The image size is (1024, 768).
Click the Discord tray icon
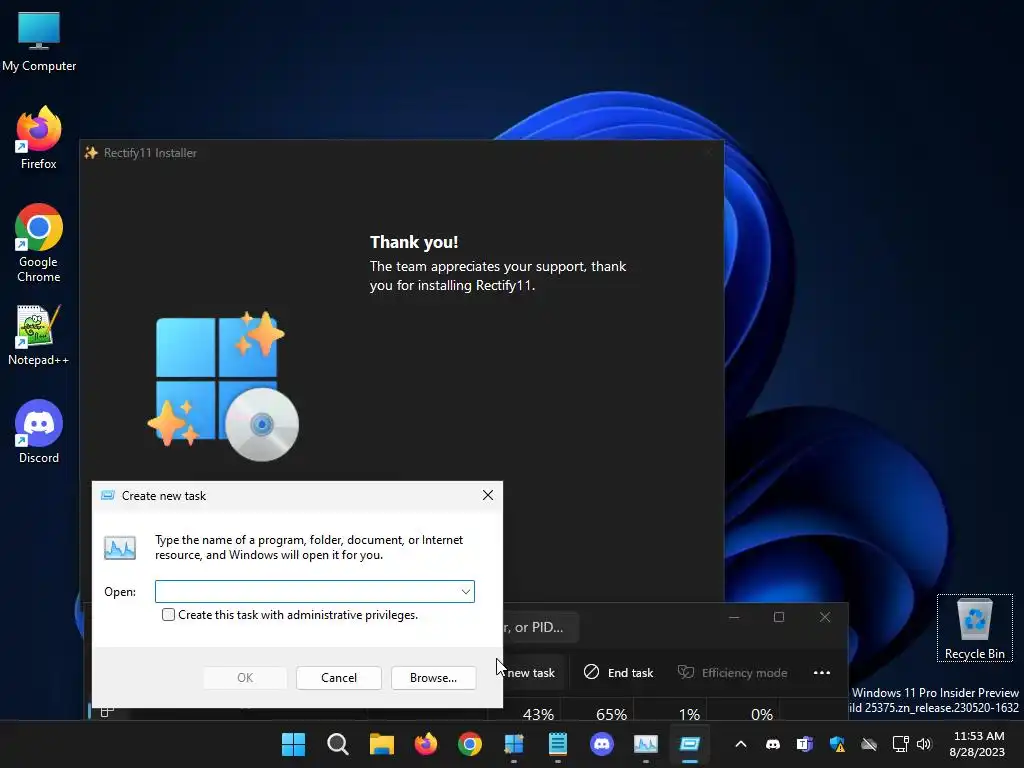coord(773,744)
